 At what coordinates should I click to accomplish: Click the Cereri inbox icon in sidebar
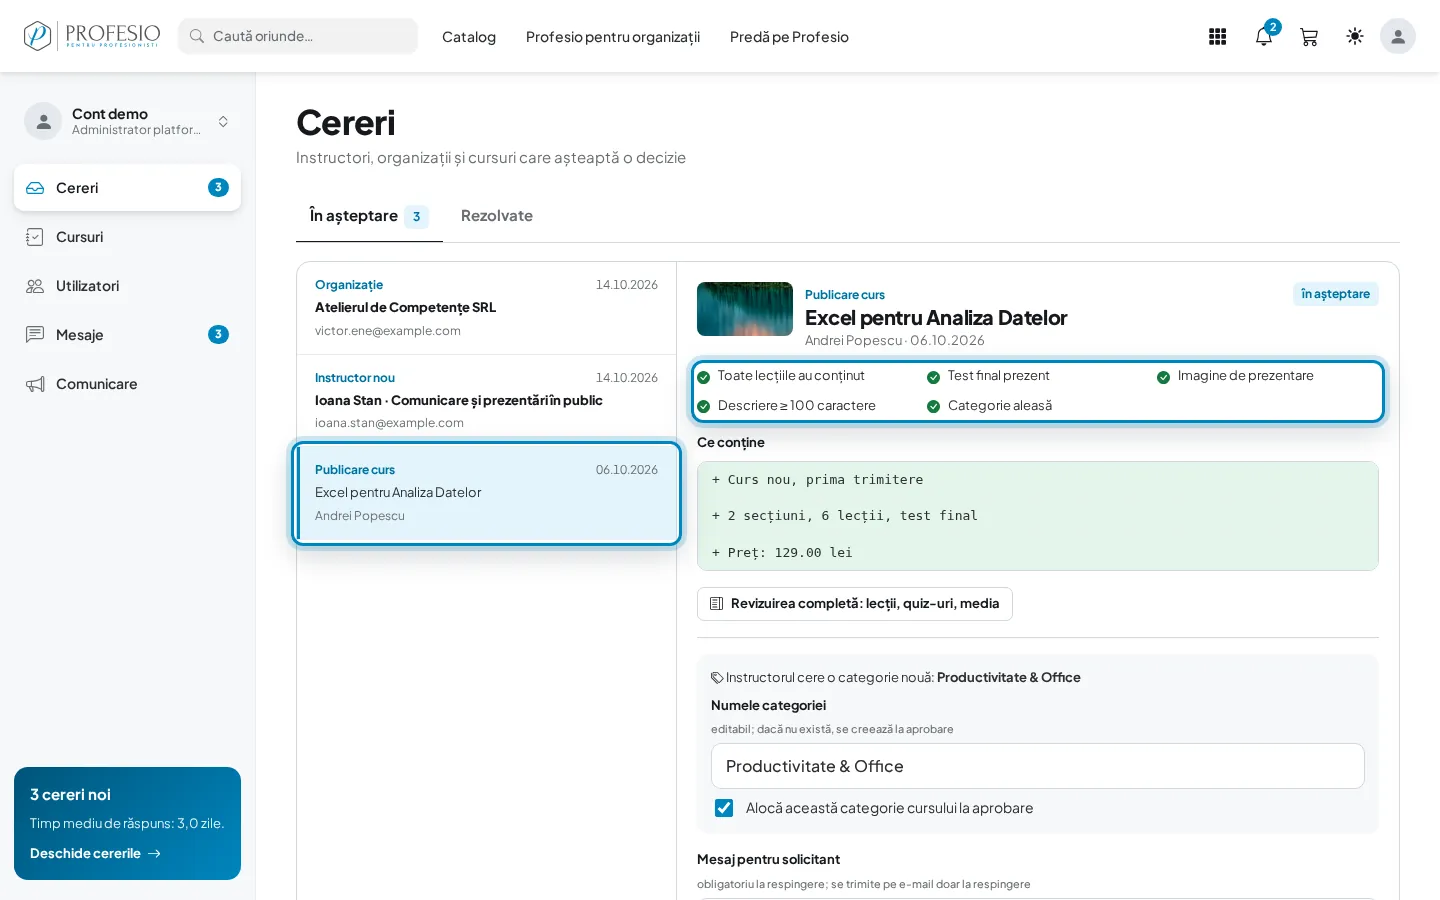click(x=35, y=188)
